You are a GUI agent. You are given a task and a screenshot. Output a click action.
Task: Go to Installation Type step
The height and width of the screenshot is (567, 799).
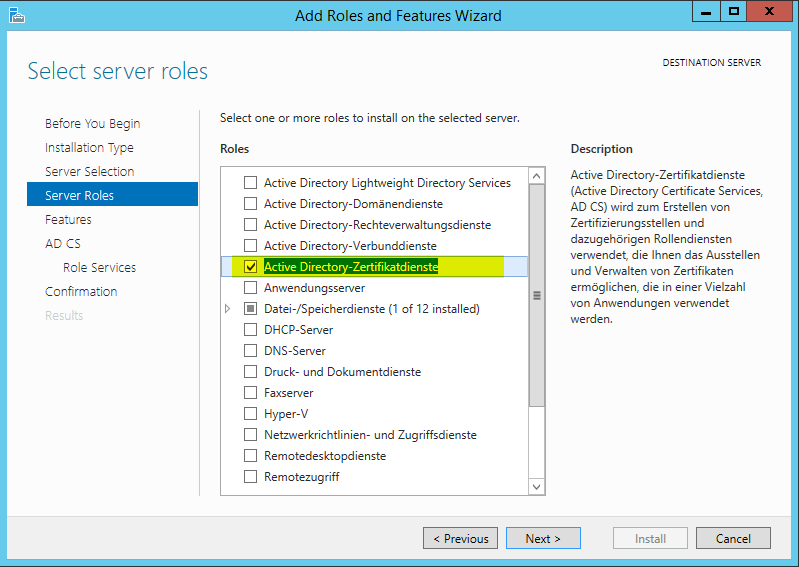[89, 148]
